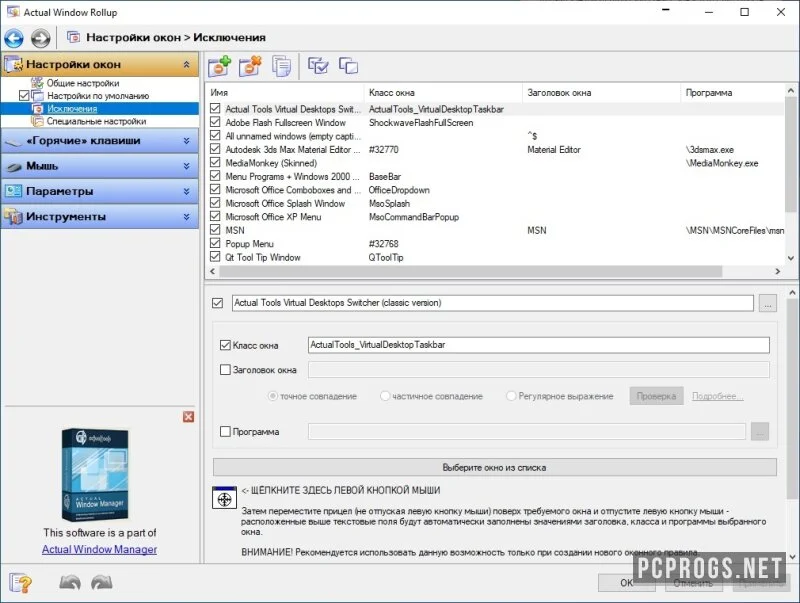Click the Мышь section mouse icon
The width and height of the screenshot is (800, 603).
(x=14, y=166)
